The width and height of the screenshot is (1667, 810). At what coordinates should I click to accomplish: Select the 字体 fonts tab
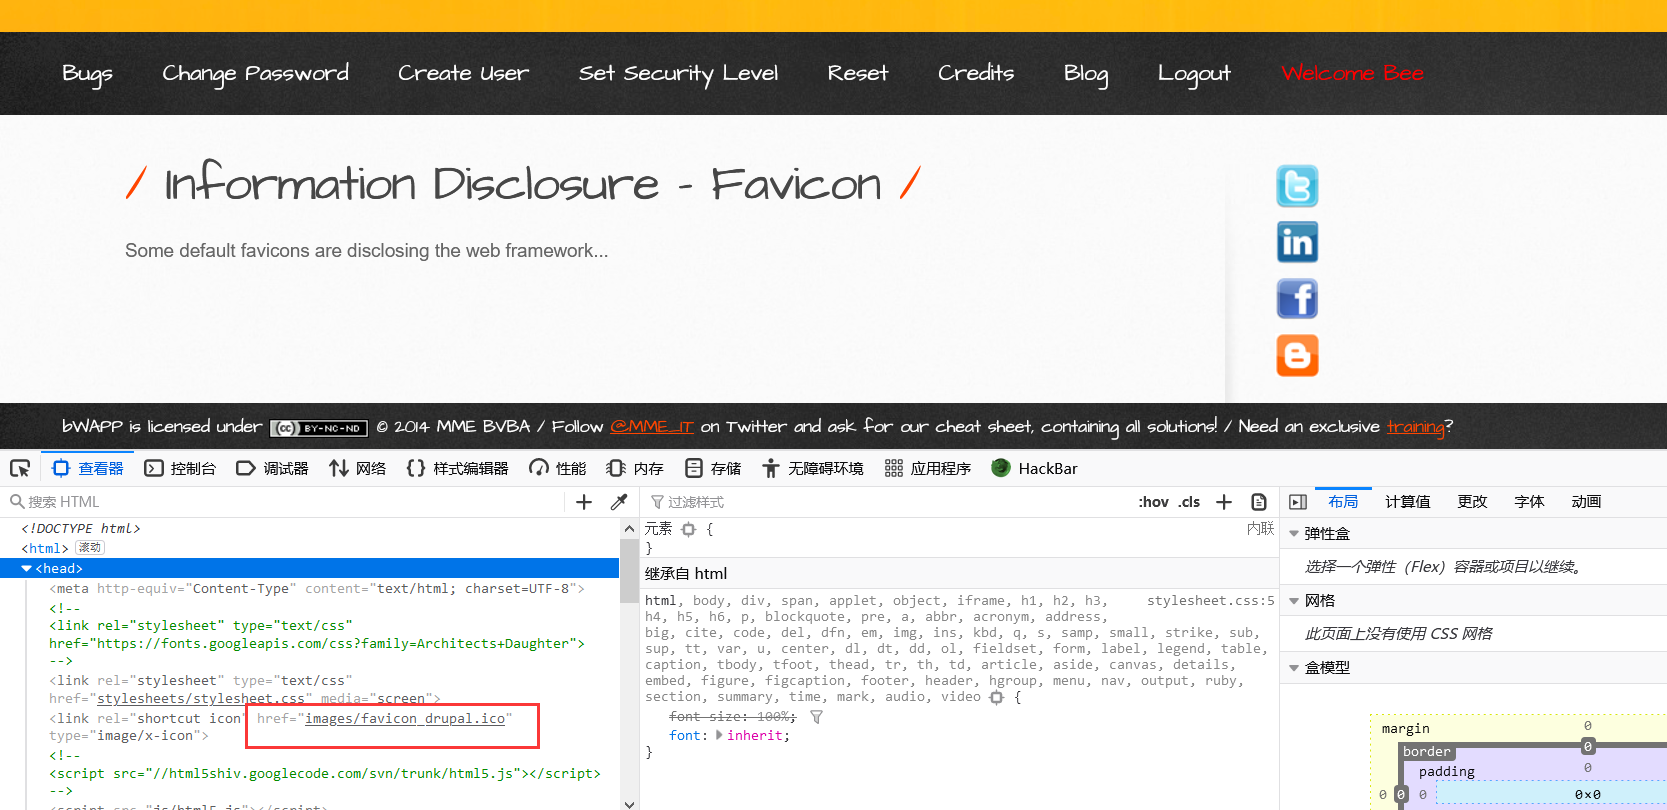[1529, 502]
